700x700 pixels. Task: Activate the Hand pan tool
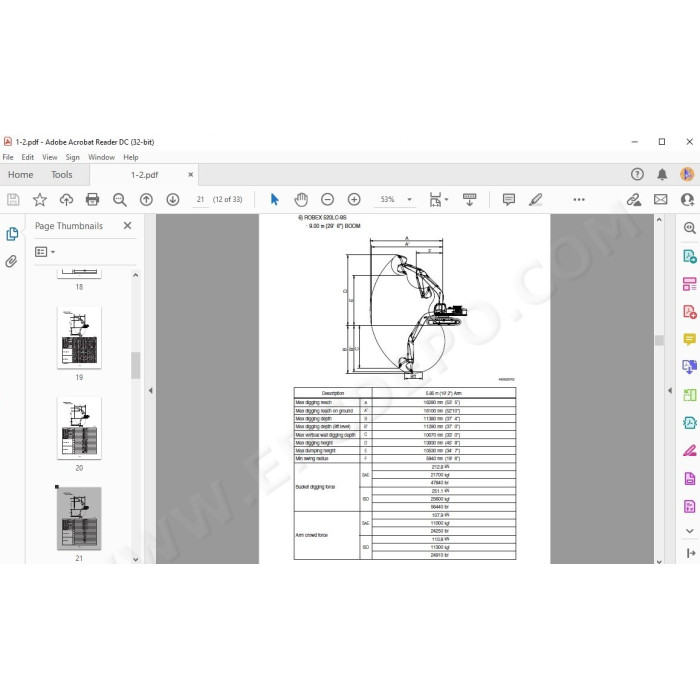[x=301, y=200]
